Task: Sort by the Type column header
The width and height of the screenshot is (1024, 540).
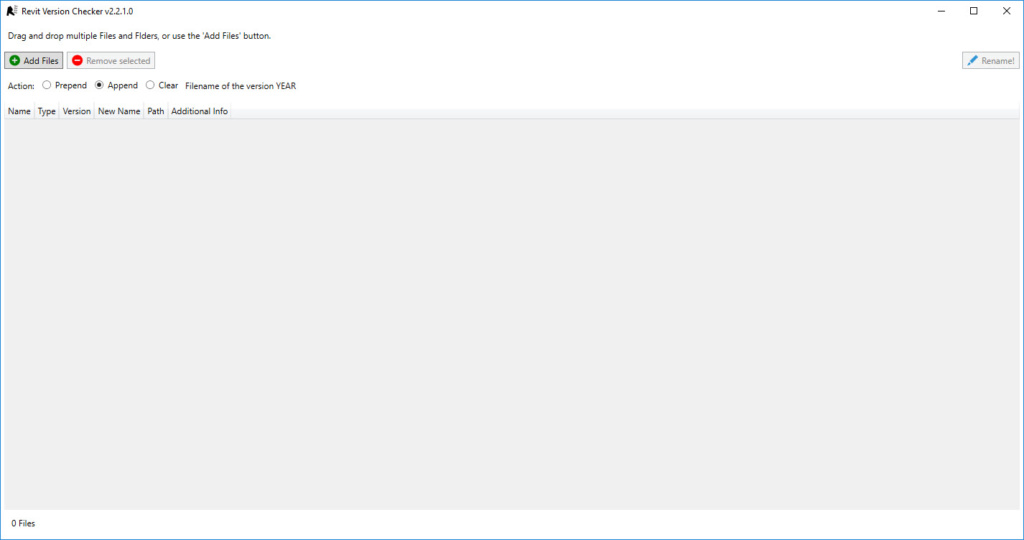Action: point(46,112)
